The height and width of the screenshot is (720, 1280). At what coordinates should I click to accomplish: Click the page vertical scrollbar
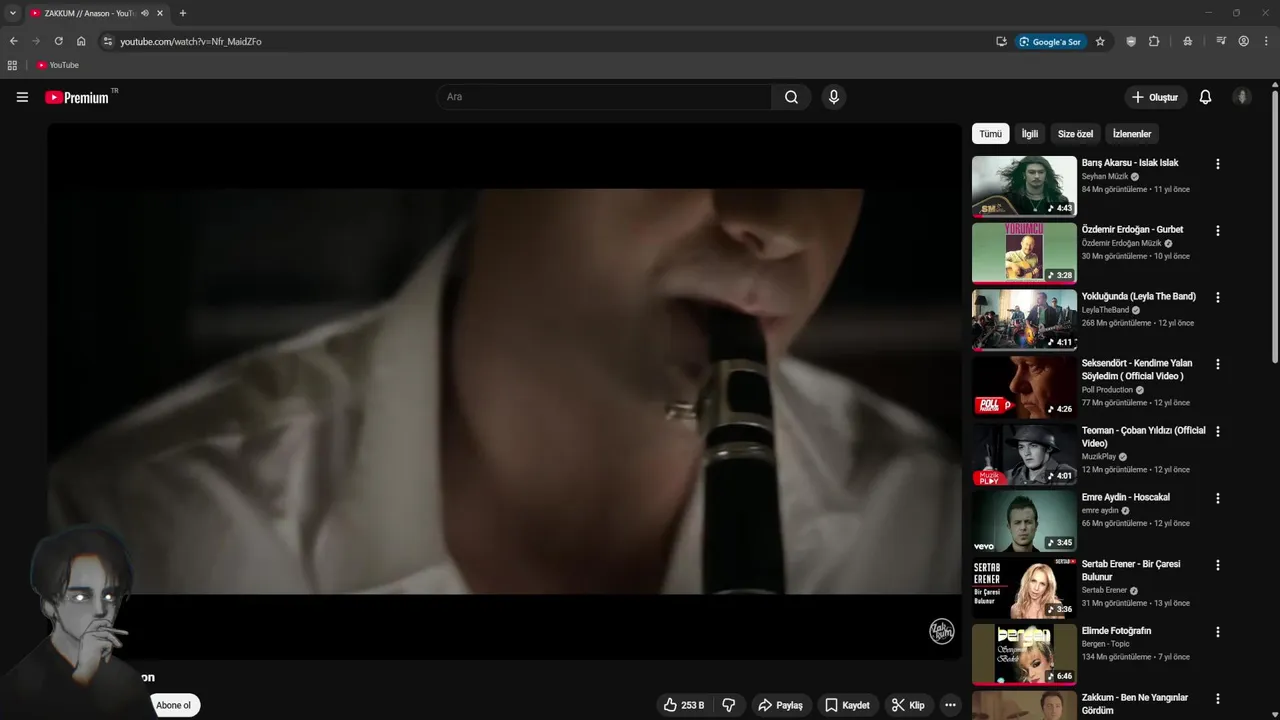click(1275, 225)
